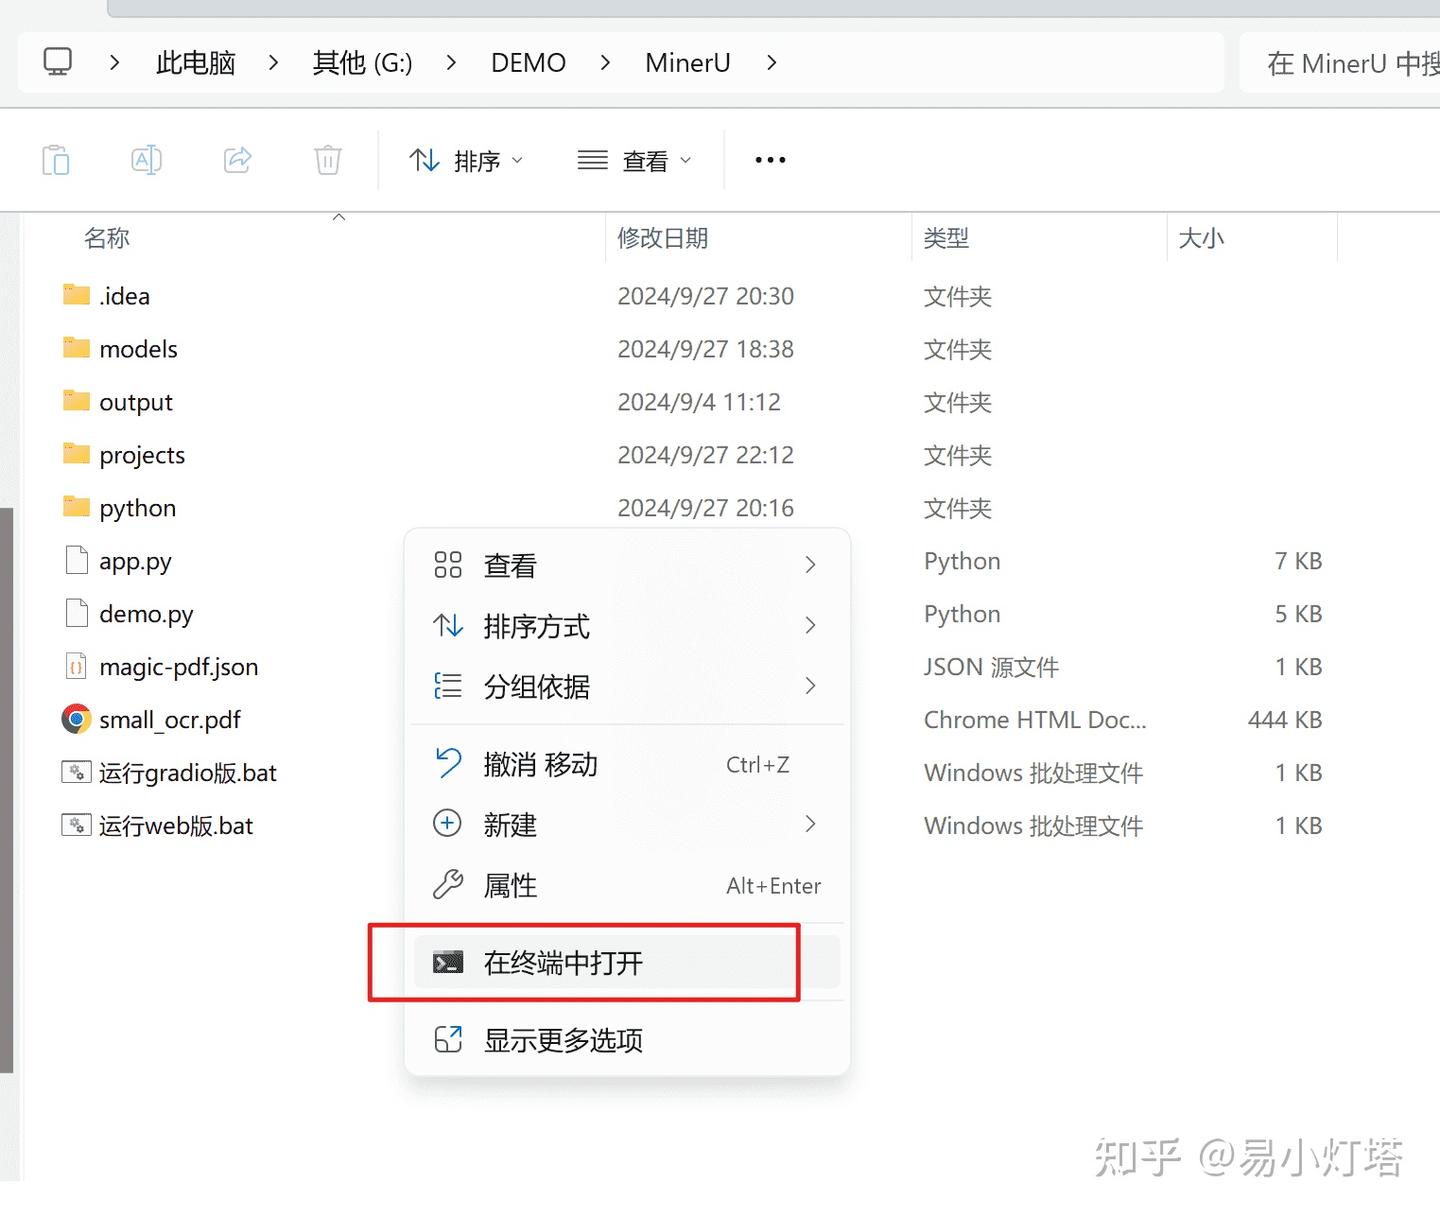The image size is (1440, 1217).
Task: Expand chevron after 其他 (G:) in address bar
Action: coord(452,62)
